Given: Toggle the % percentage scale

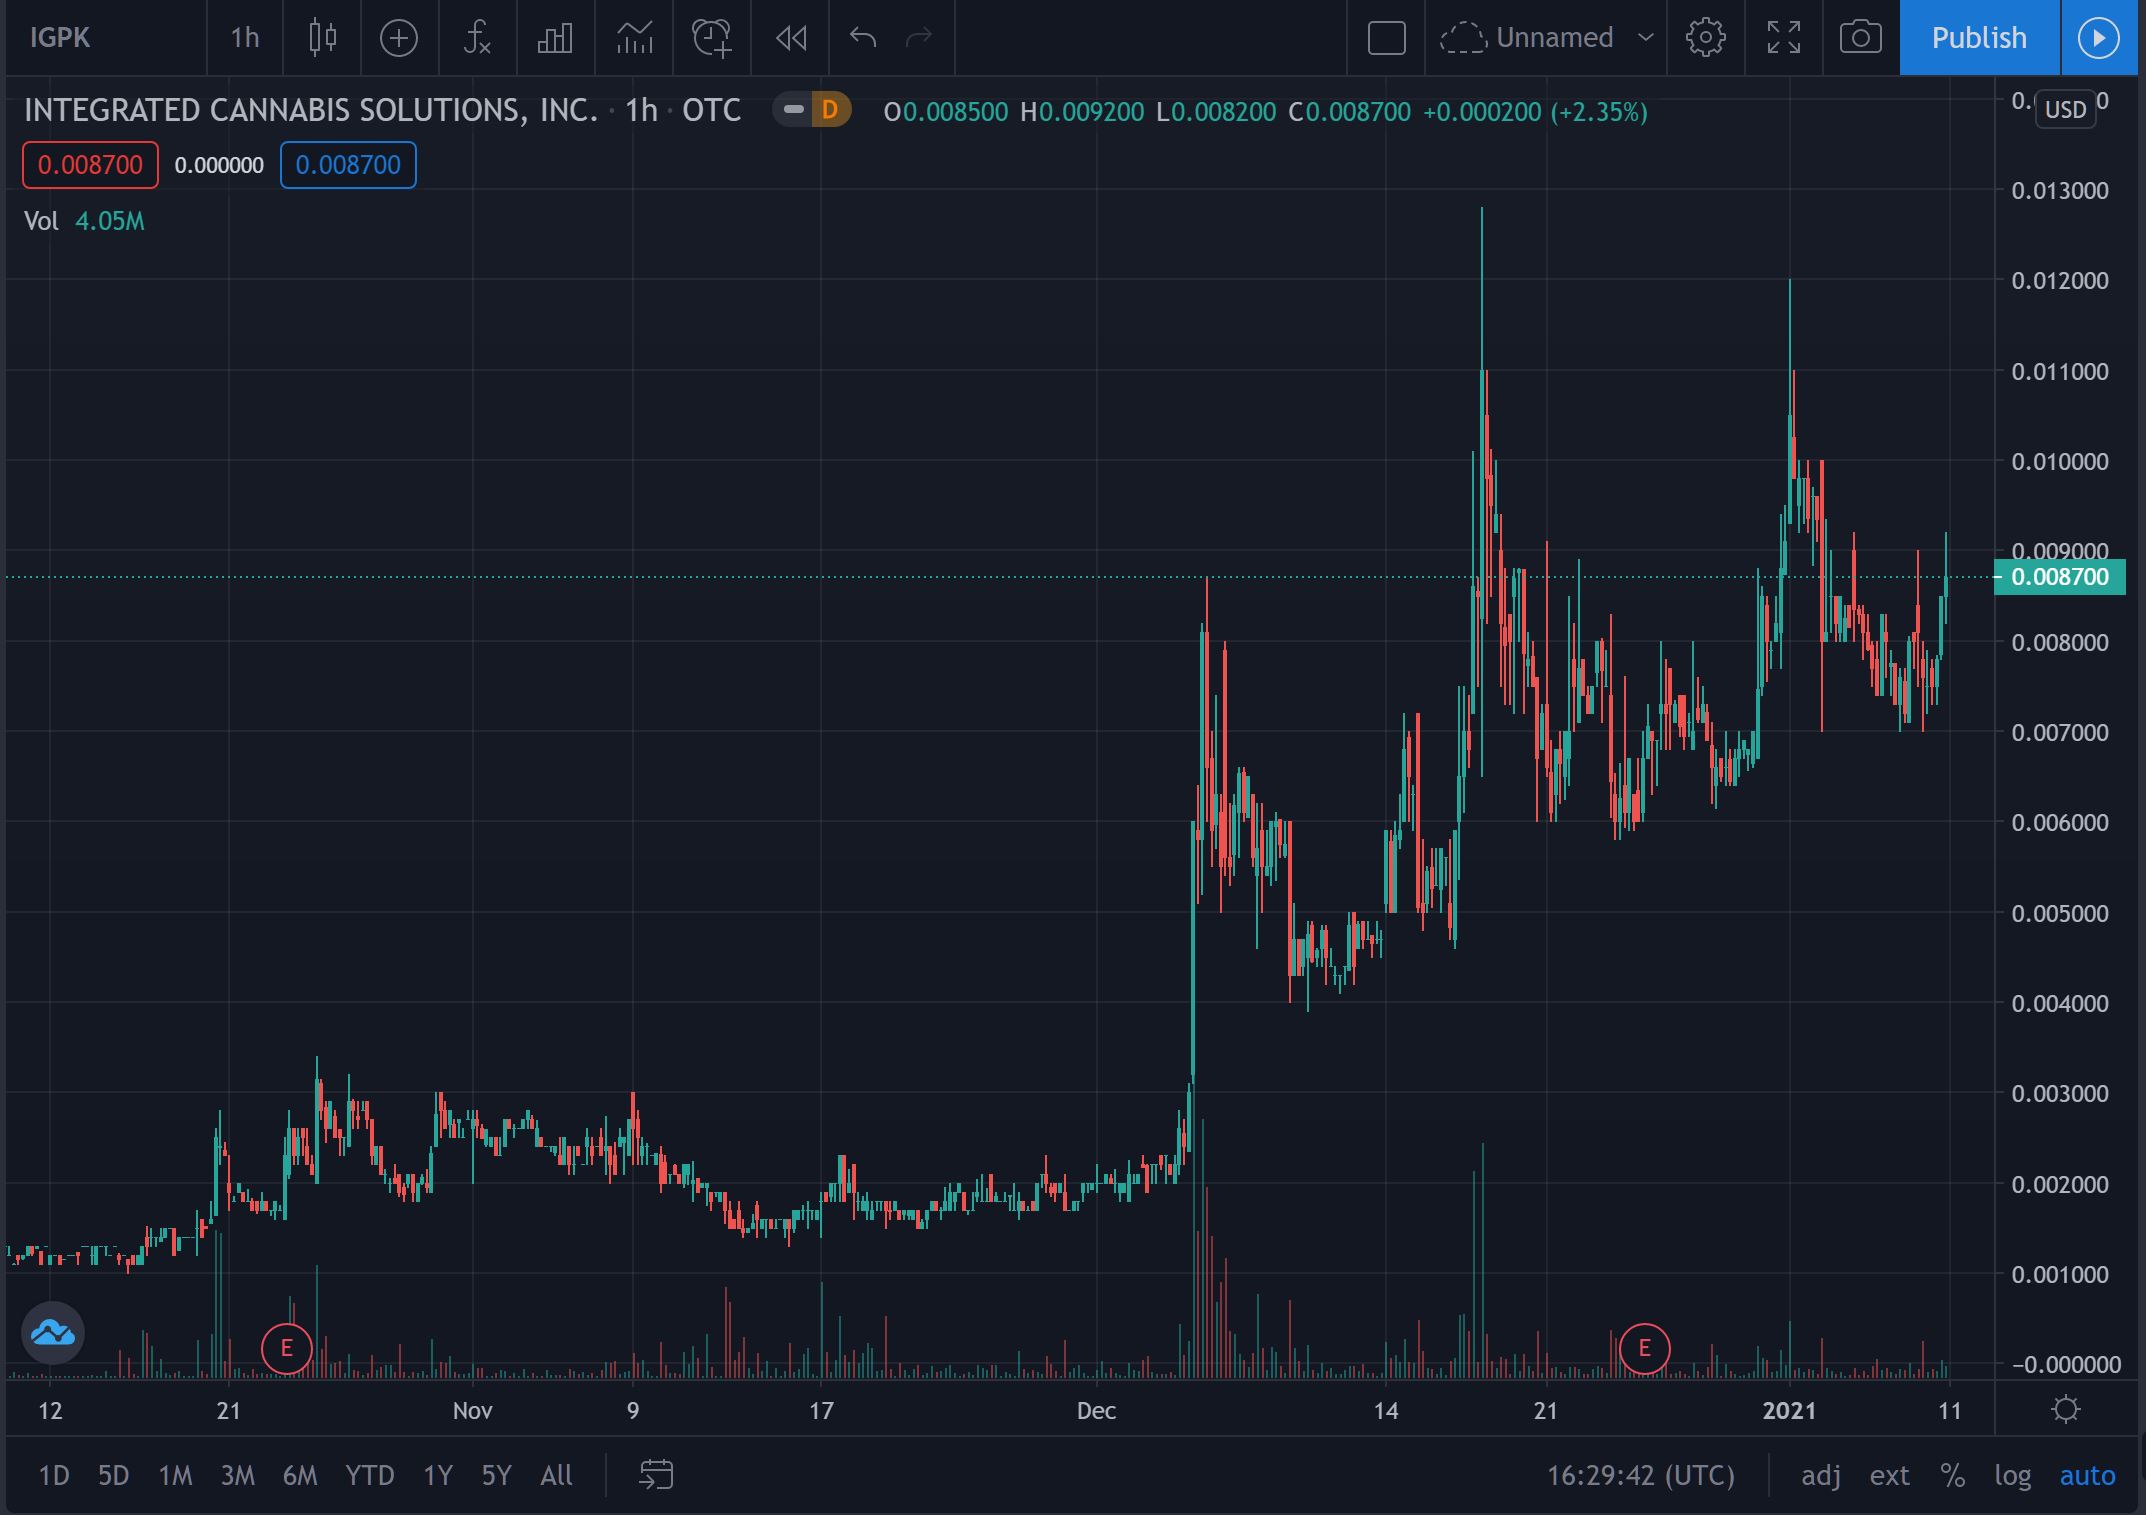Looking at the screenshot, I should [1952, 1476].
